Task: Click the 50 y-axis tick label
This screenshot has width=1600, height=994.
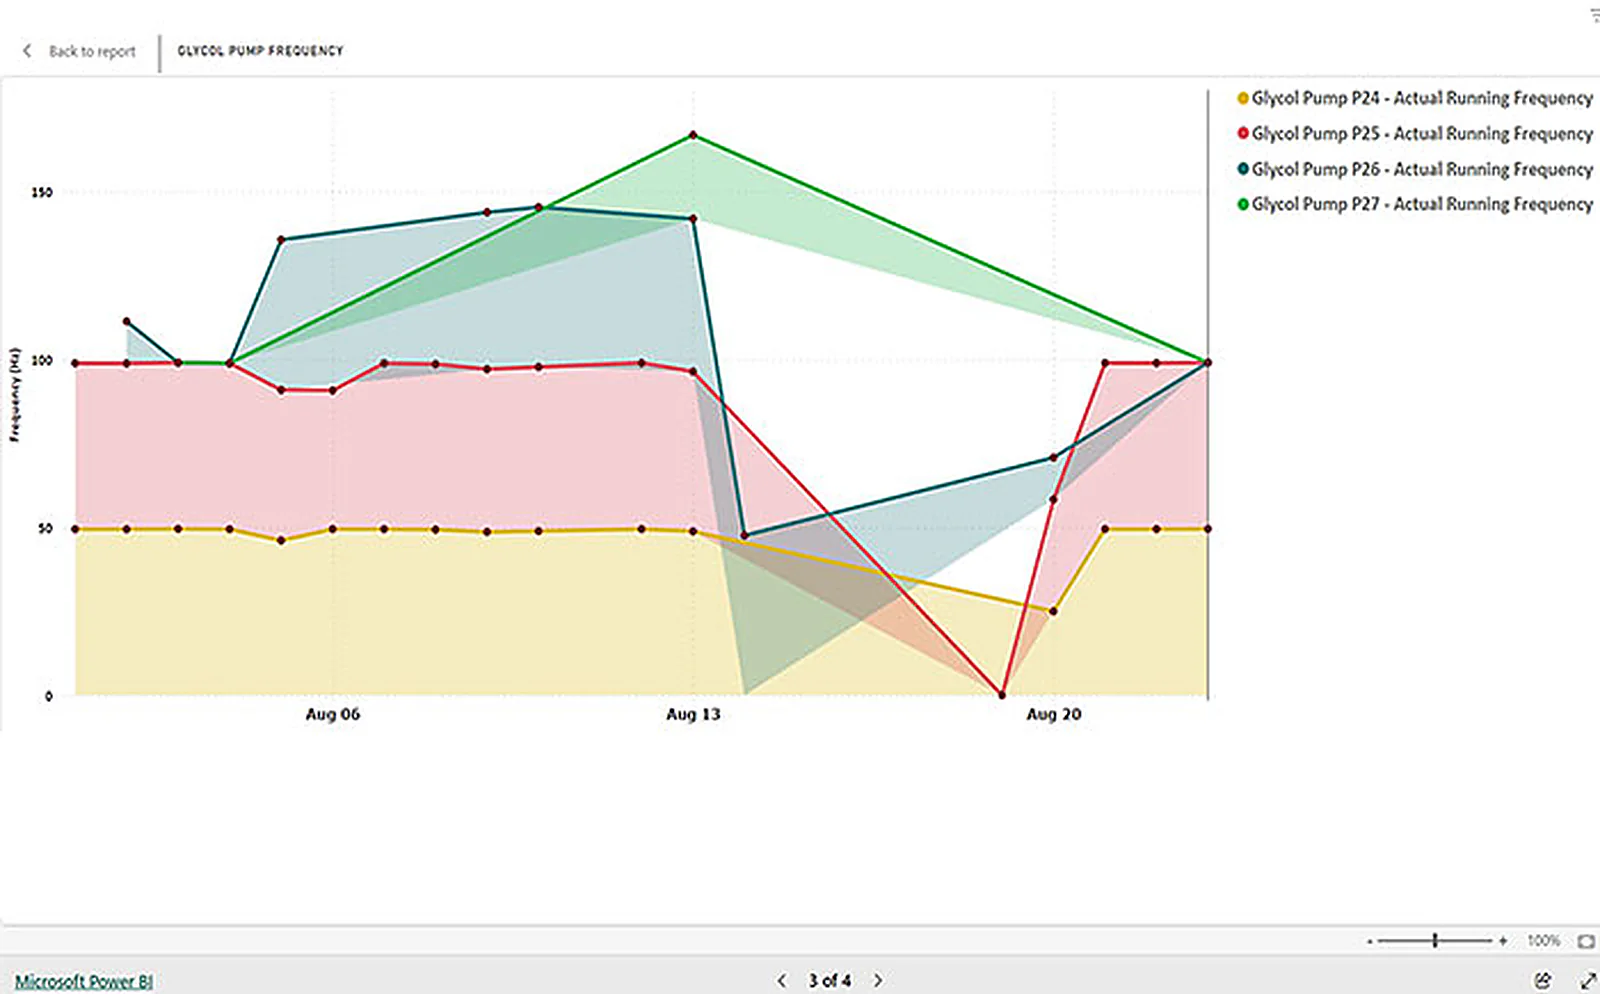Action: tap(45, 528)
